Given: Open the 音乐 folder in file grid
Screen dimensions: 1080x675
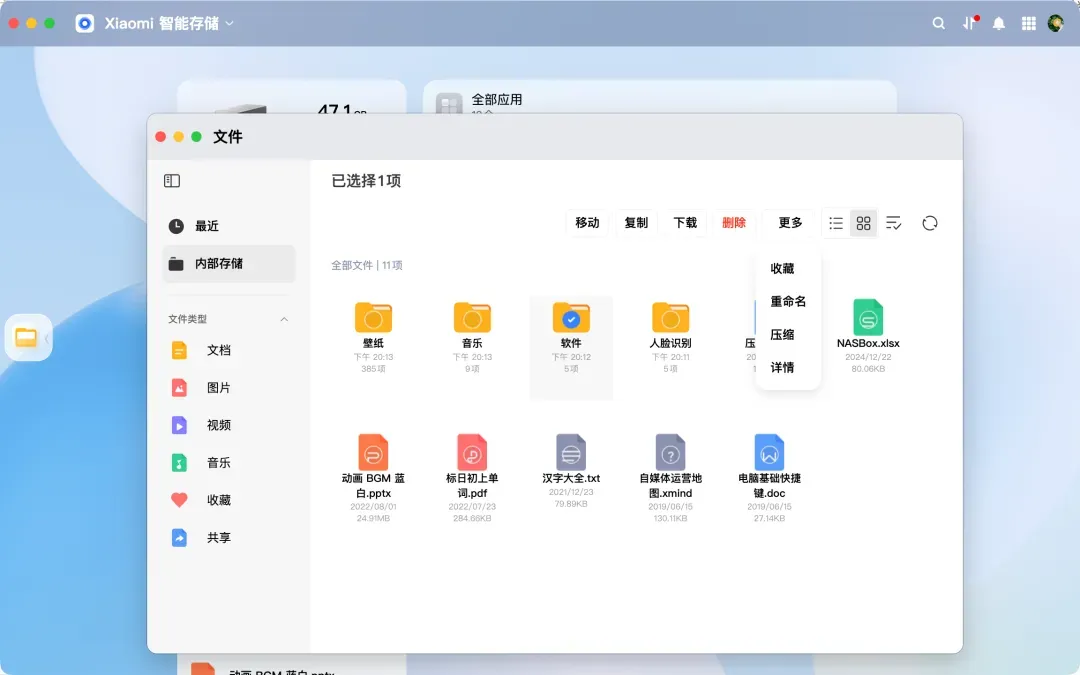Looking at the screenshot, I should (472, 337).
